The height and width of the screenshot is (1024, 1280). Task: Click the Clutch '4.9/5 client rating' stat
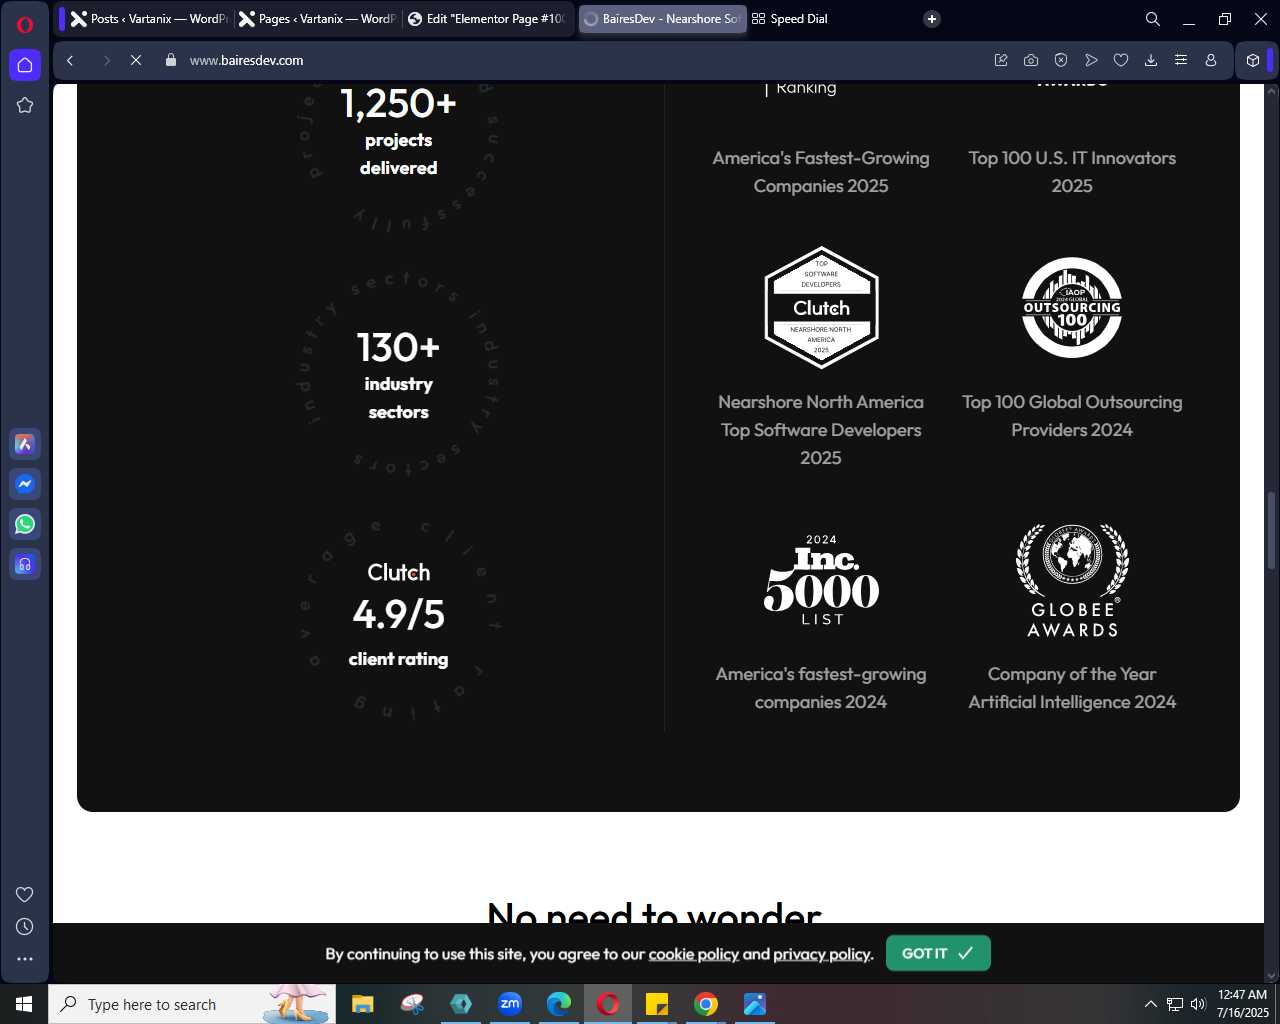tap(398, 615)
